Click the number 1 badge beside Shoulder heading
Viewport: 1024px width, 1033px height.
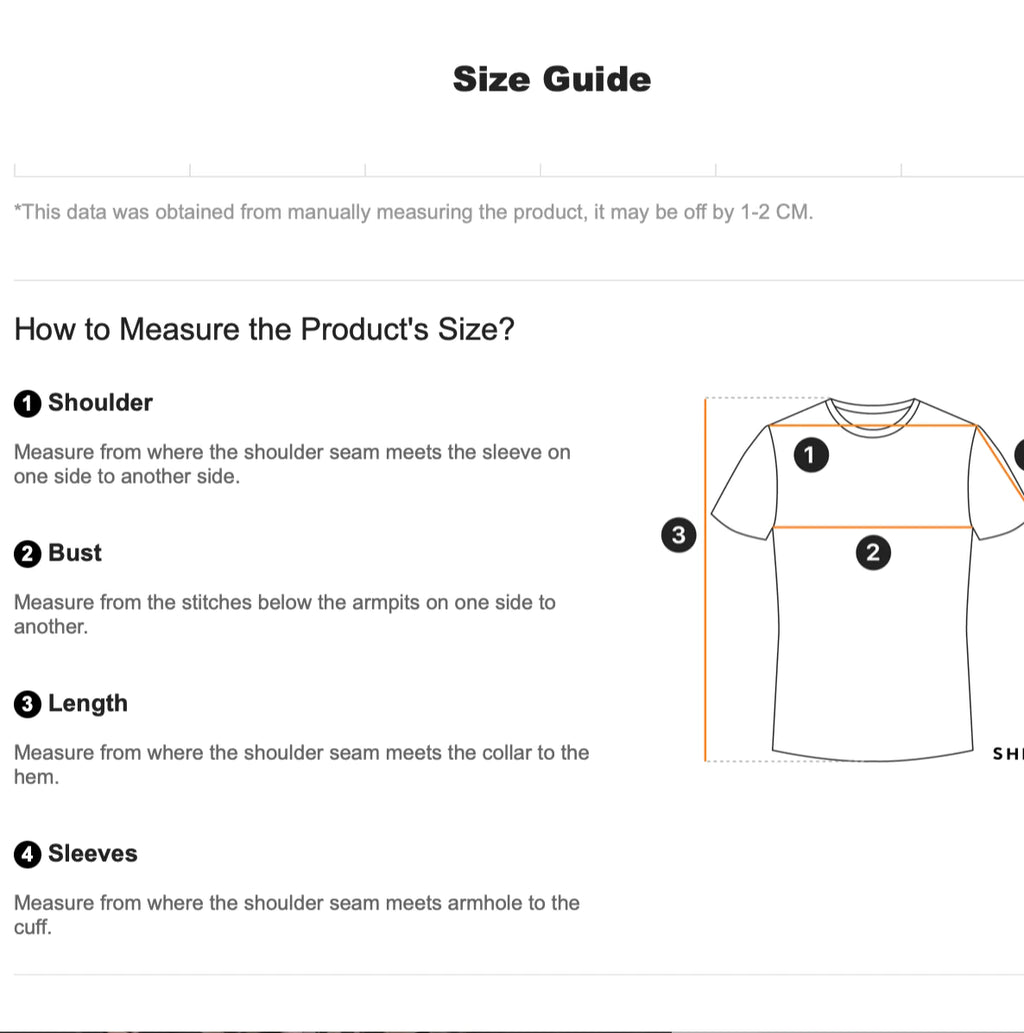(x=27, y=404)
